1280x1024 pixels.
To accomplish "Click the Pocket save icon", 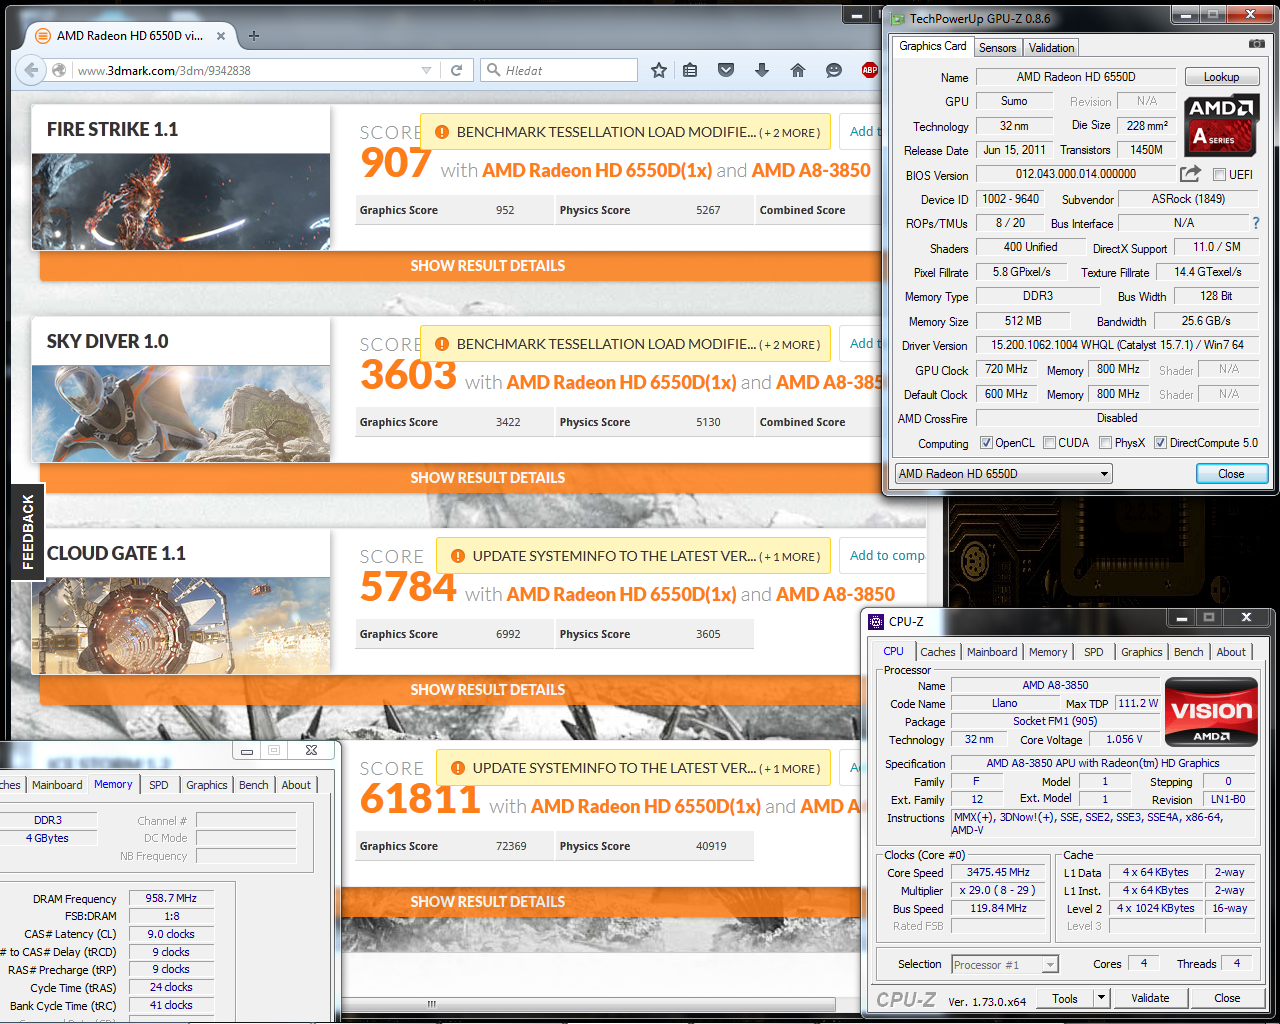I will pos(726,70).
